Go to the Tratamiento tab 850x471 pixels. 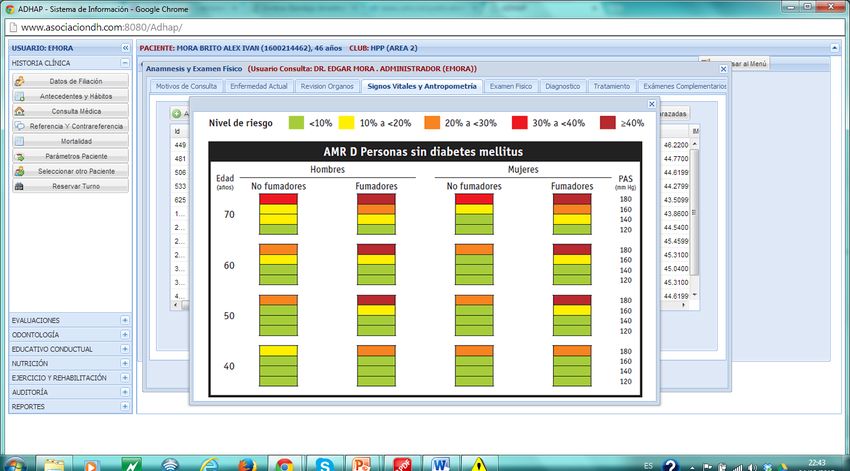(x=611, y=86)
